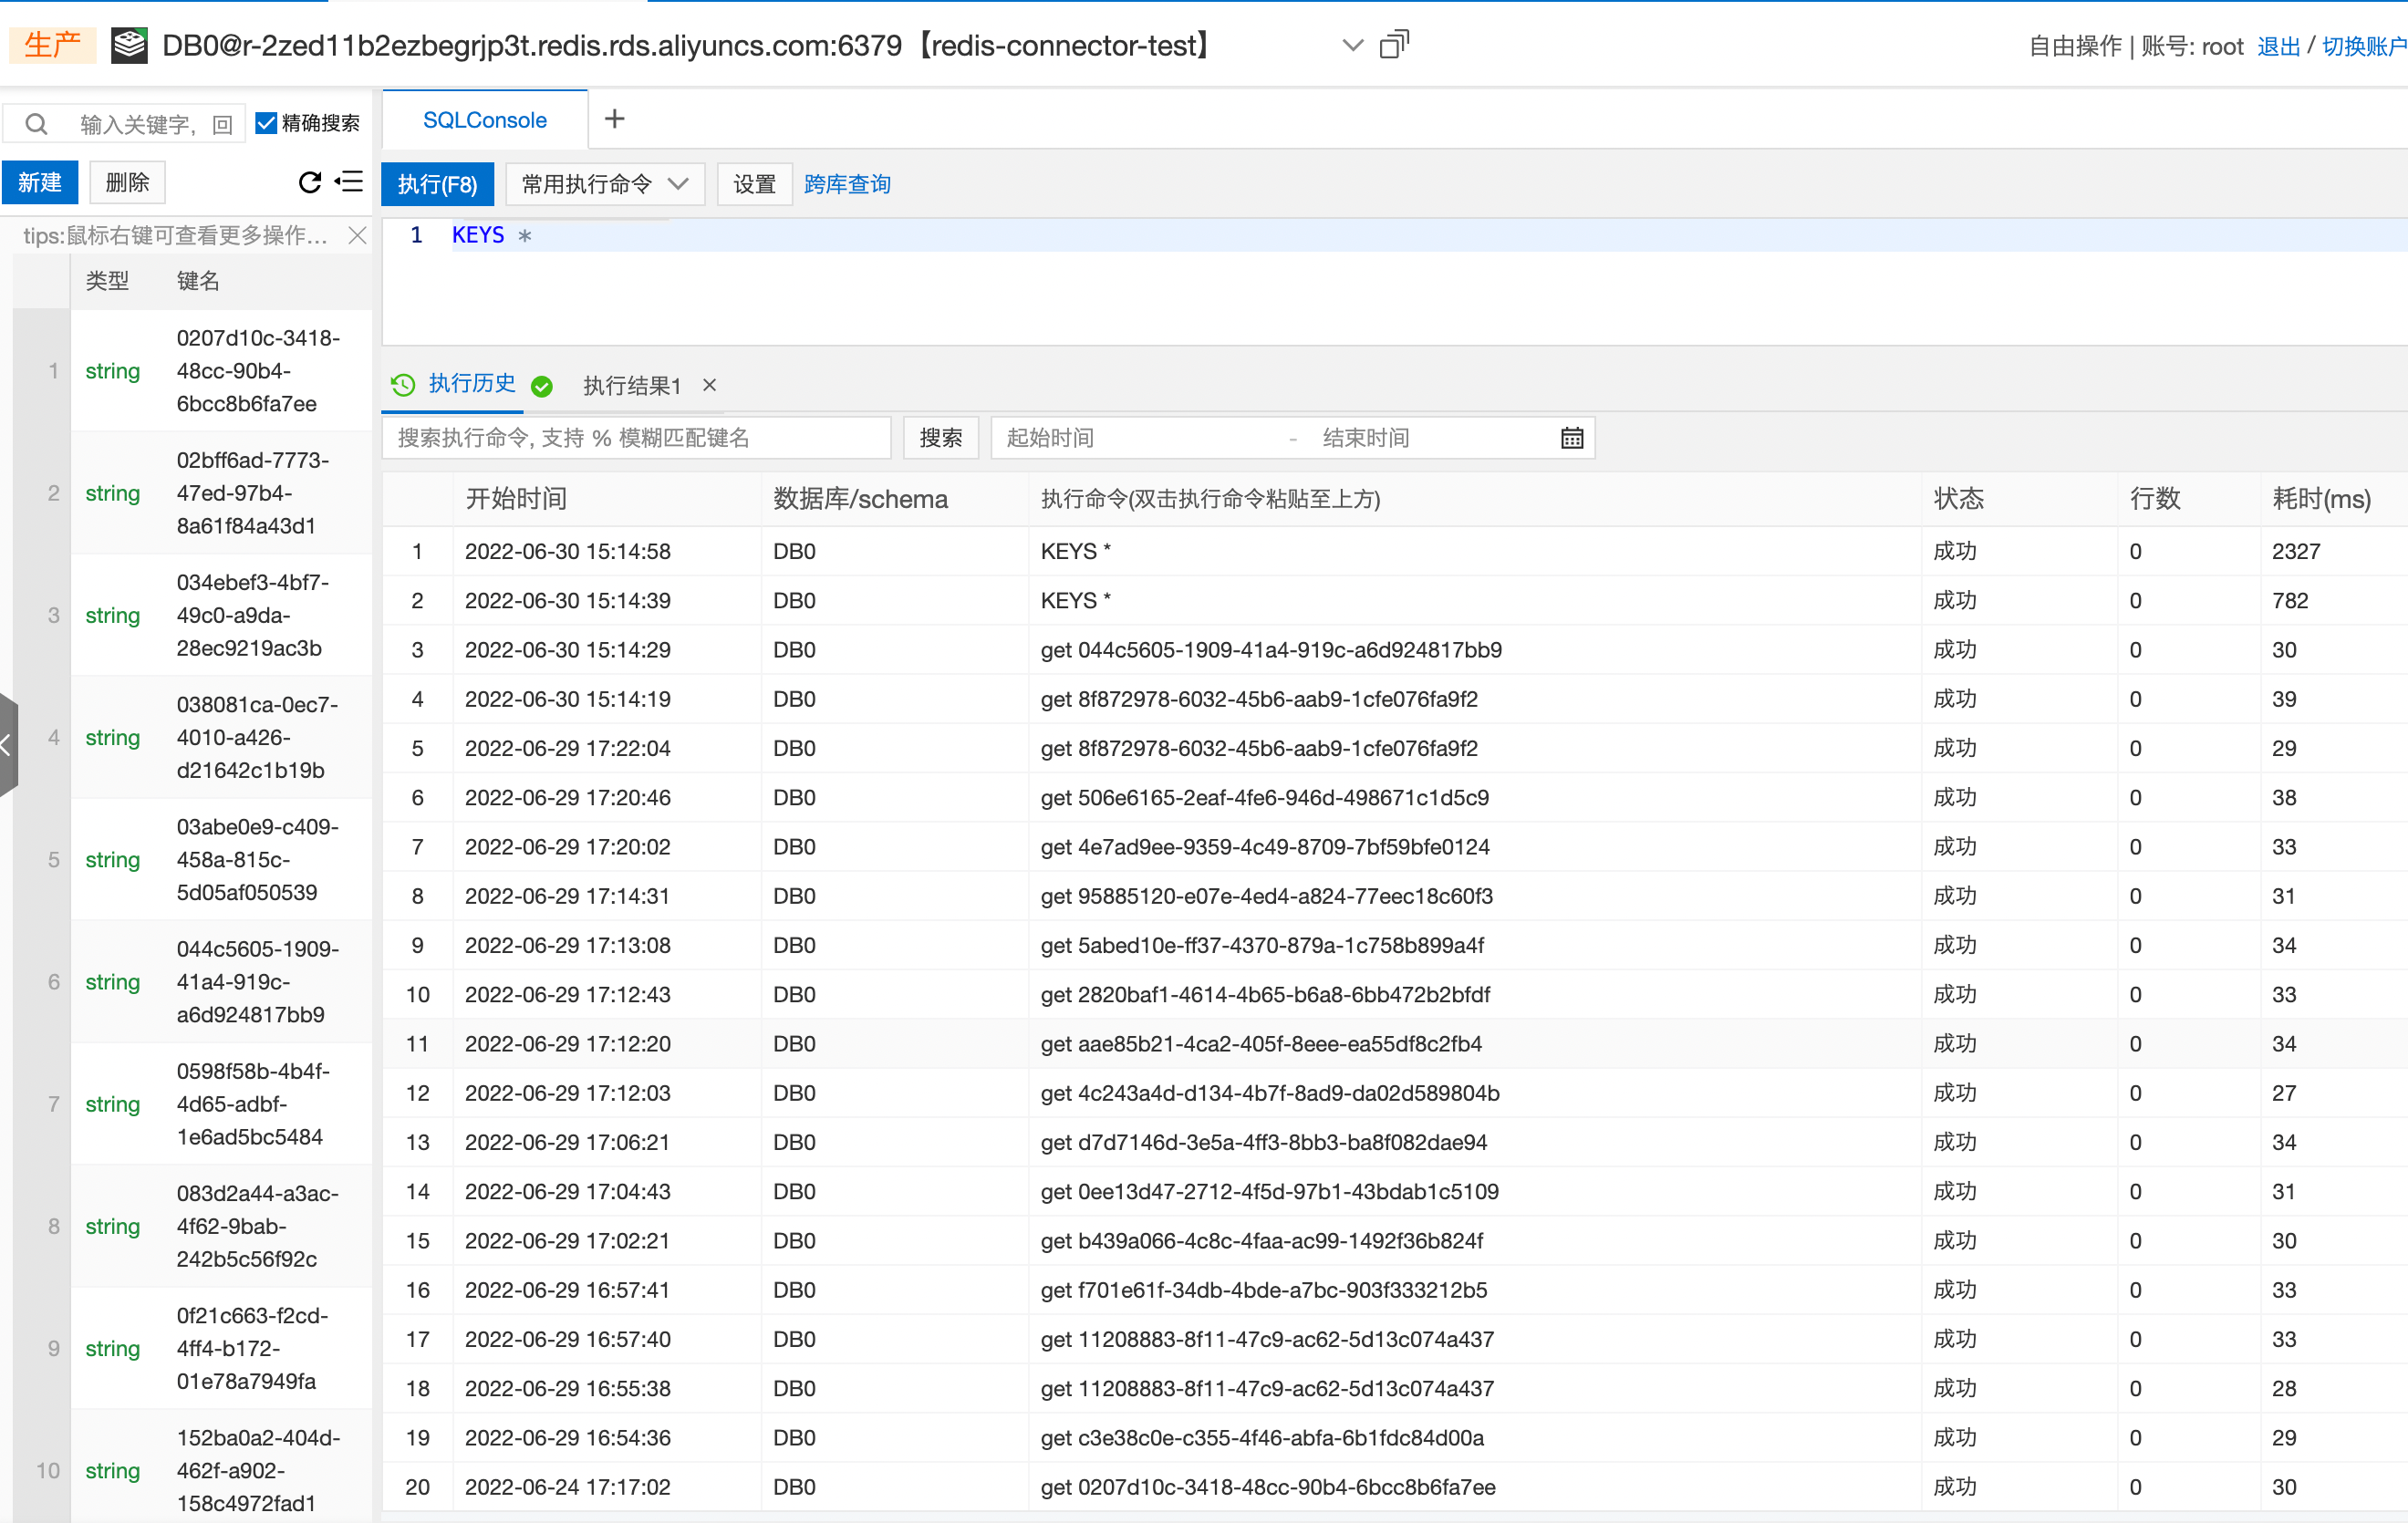Click command get aae85b21-4ca2-405f-8eee-ea55df8c2fb4
Viewport: 2408px width, 1523px height.
click(x=1261, y=1044)
